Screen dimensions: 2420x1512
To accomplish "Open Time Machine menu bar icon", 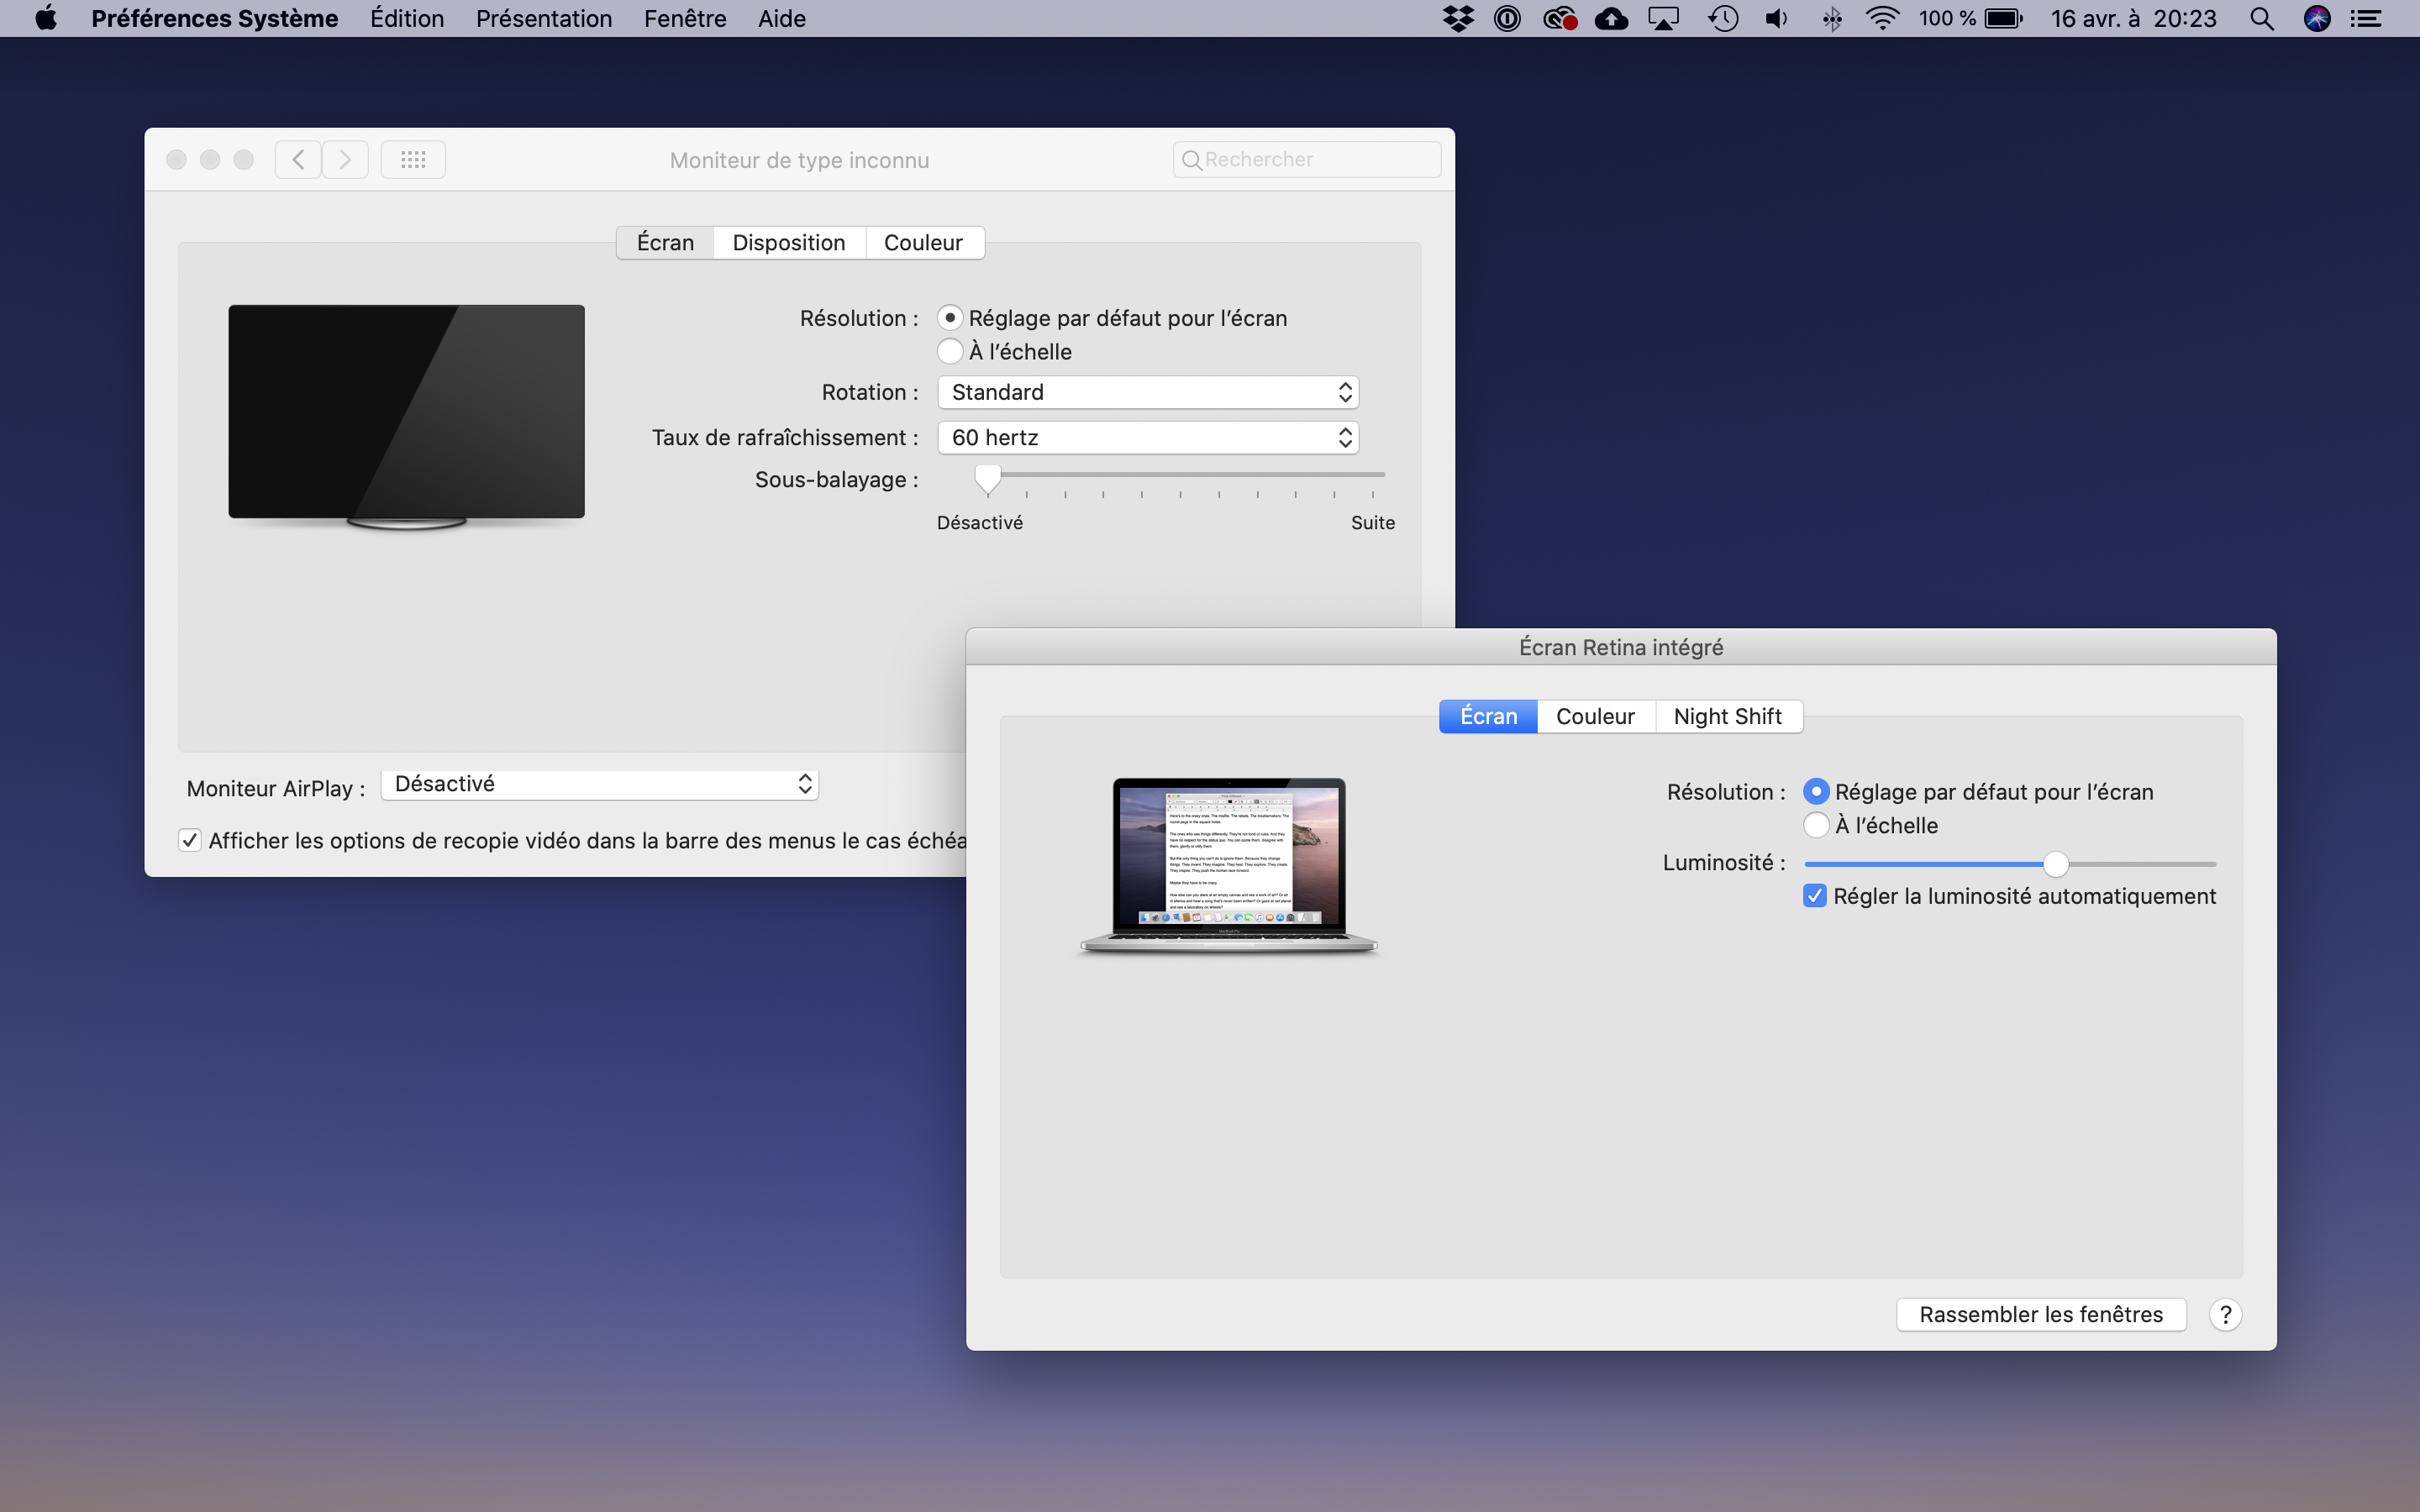I will pyautogui.click(x=1723, y=19).
